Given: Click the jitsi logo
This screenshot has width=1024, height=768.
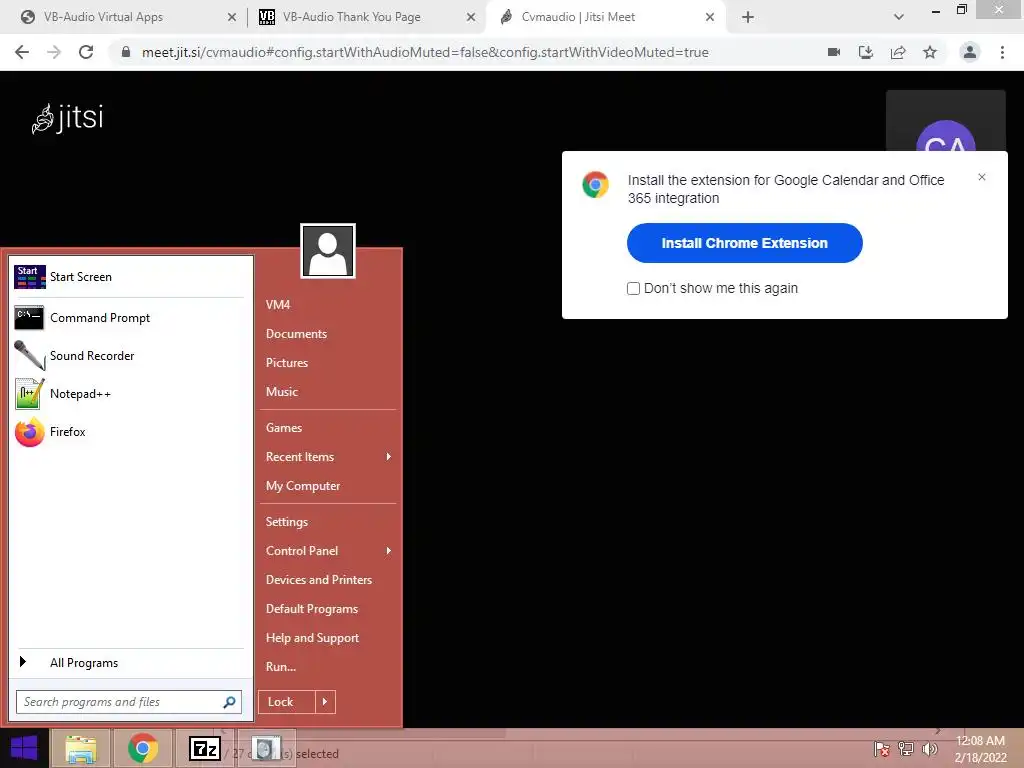Looking at the screenshot, I should click(68, 118).
